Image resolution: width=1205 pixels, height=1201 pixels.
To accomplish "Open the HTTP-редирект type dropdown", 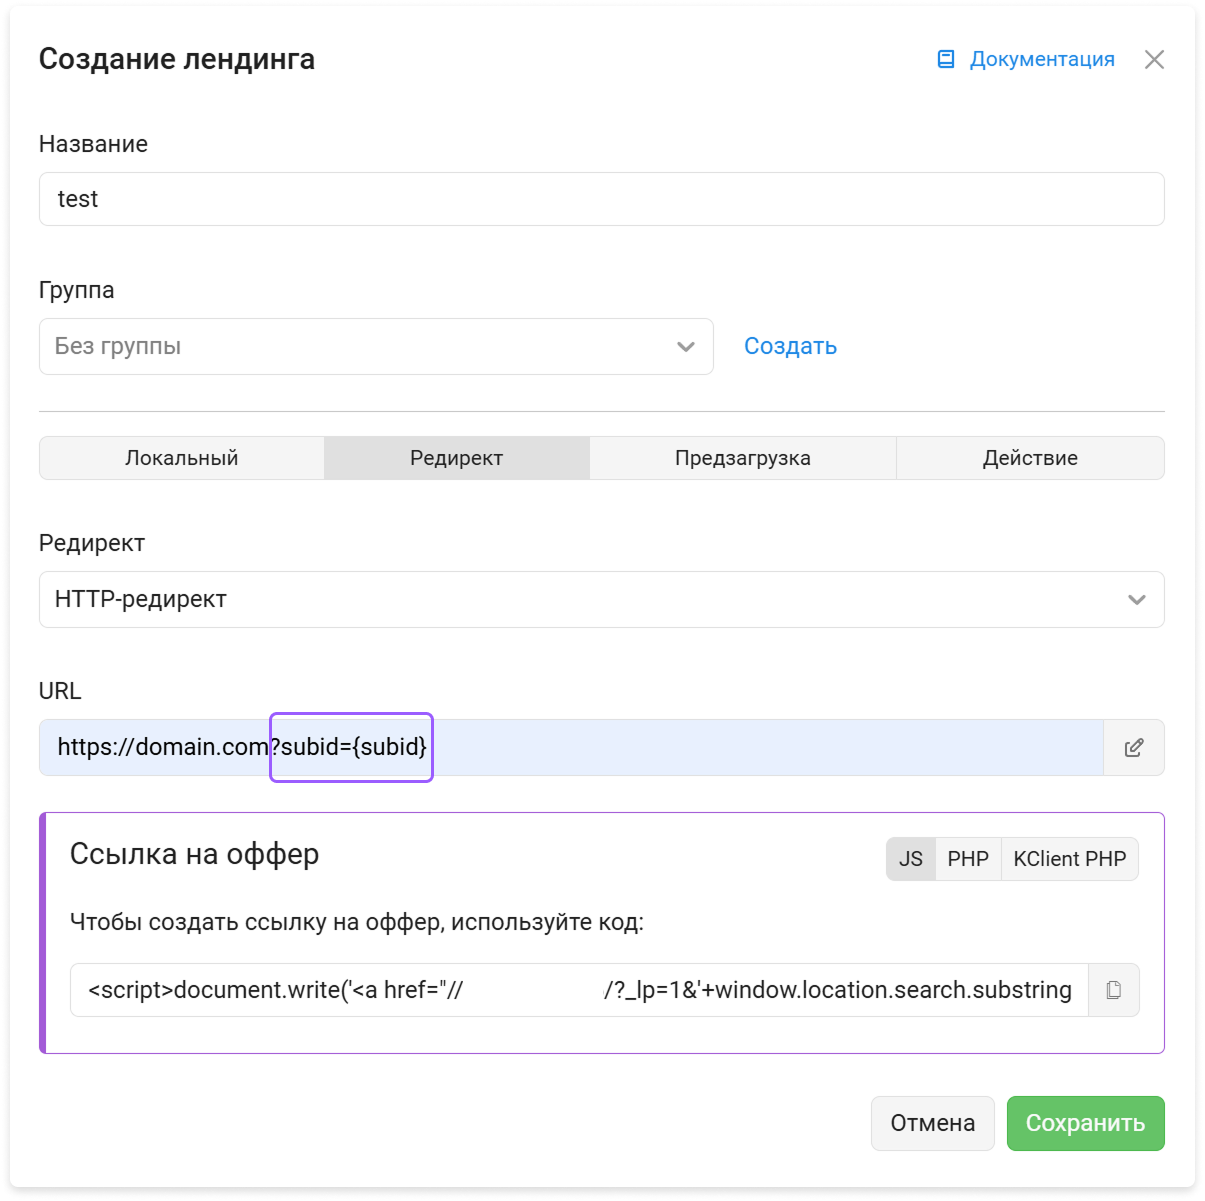I will pyautogui.click(x=602, y=600).
